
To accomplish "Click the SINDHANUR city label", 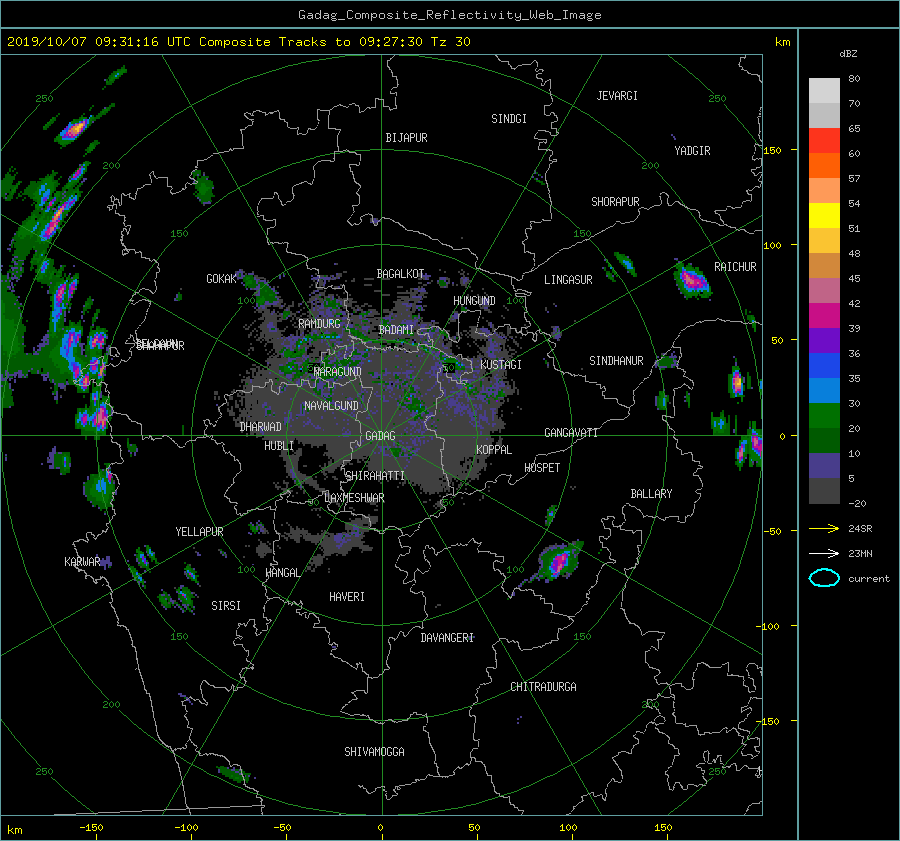I will coord(616,361).
